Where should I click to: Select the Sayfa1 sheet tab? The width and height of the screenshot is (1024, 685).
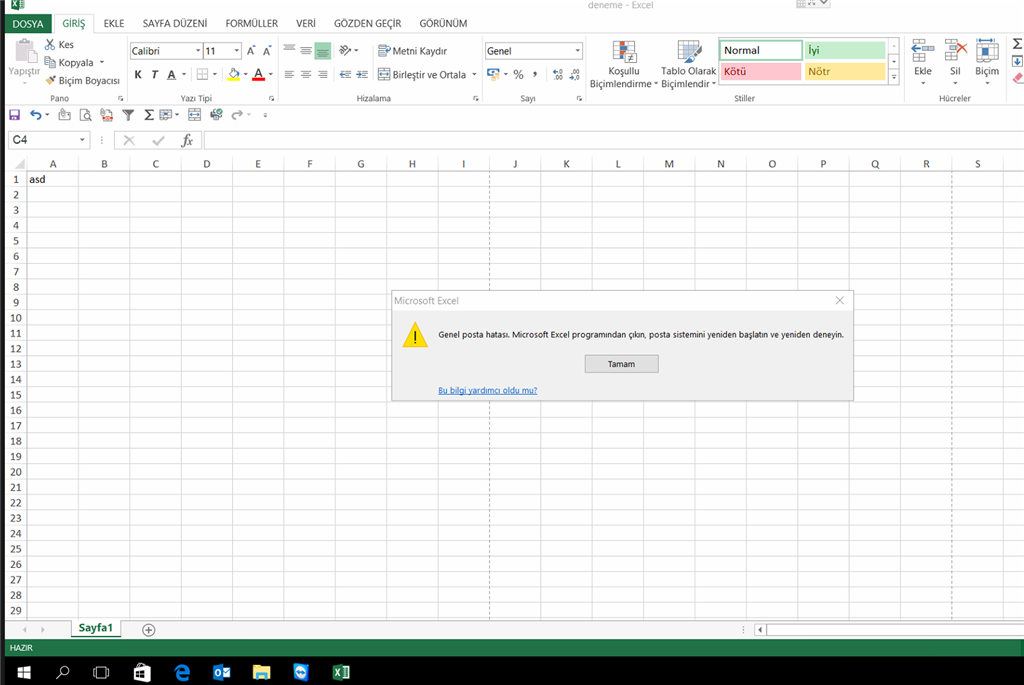[95, 628]
